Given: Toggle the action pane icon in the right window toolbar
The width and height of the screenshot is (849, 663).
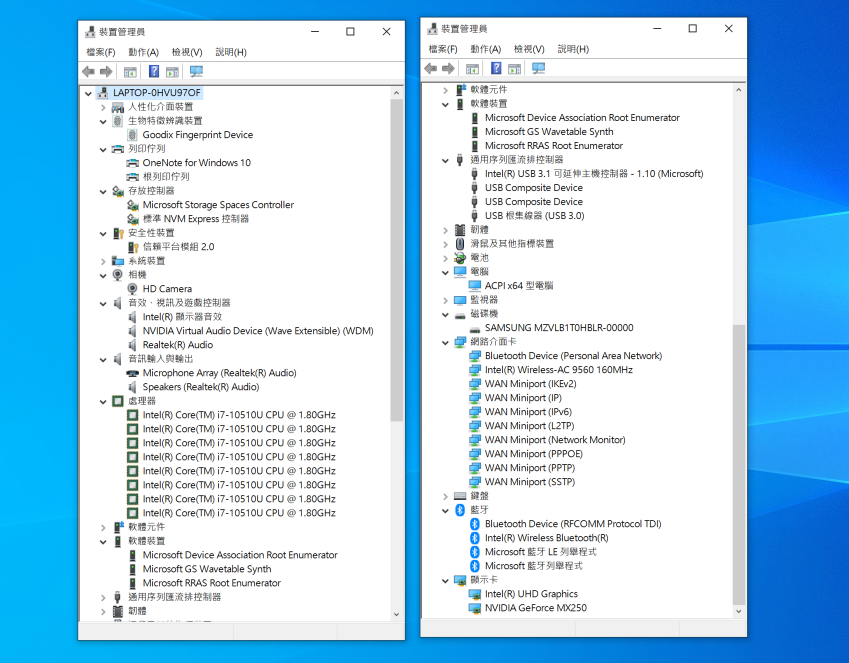Looking at the screenshot, I should (514, 68).
